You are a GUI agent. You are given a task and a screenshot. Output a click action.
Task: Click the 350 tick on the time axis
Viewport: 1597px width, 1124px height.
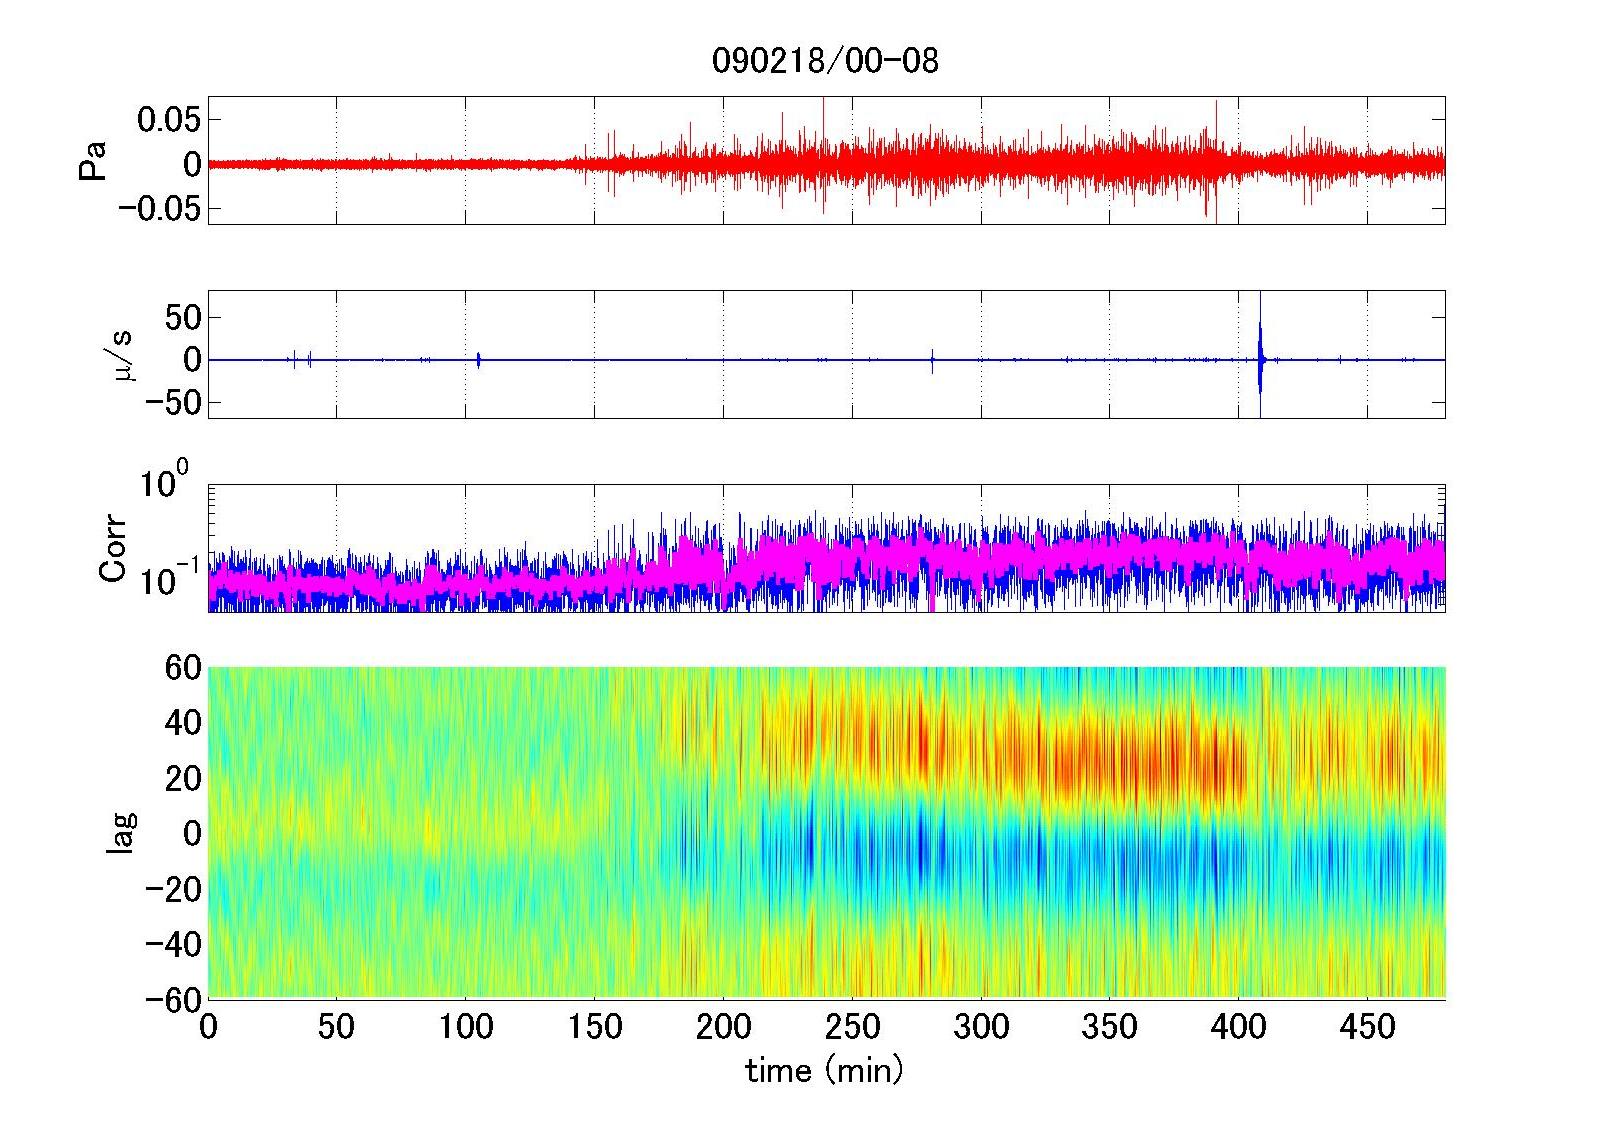click(1110, 1027)
